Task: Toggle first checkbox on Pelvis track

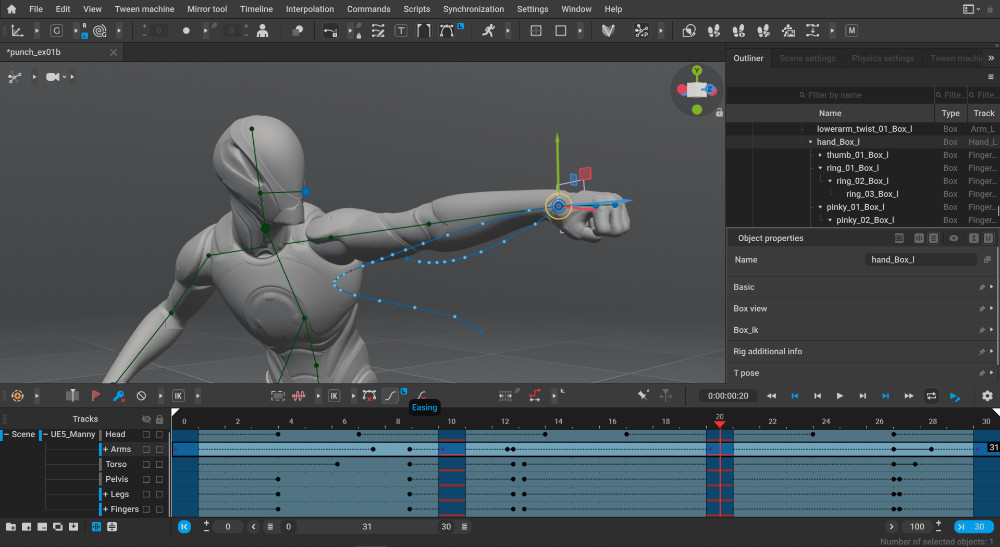Action: [x=147, y=479]
